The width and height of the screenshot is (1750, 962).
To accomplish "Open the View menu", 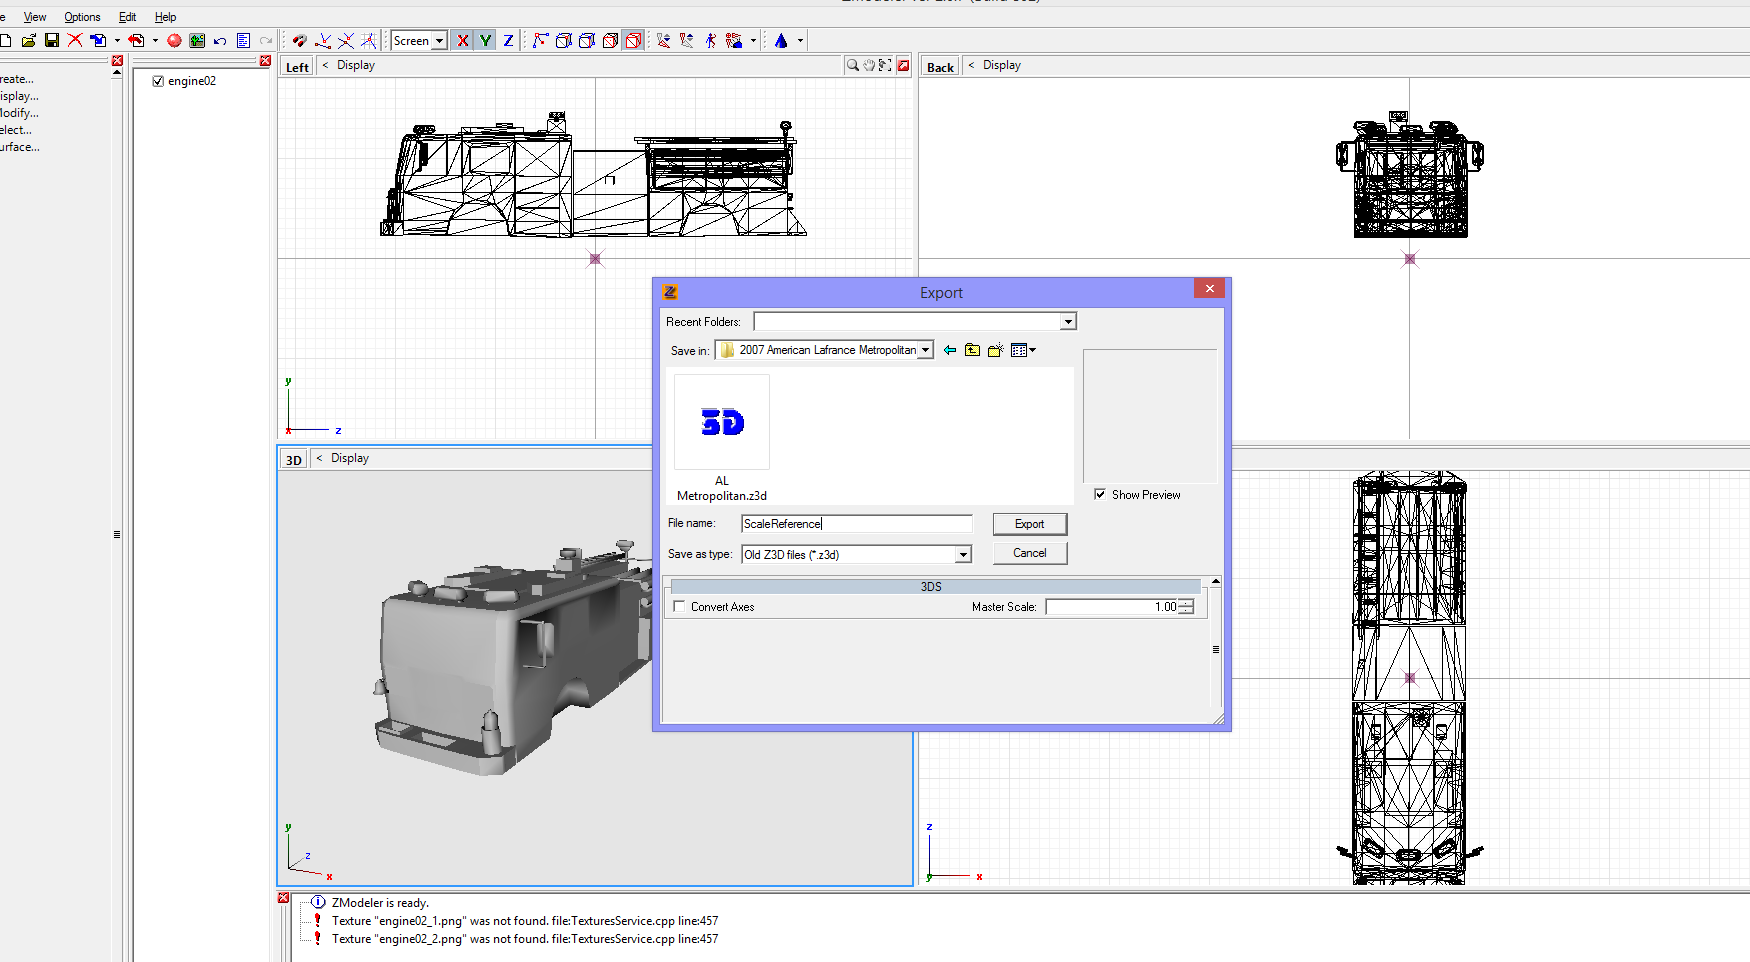I will click(x=34, y=16).
